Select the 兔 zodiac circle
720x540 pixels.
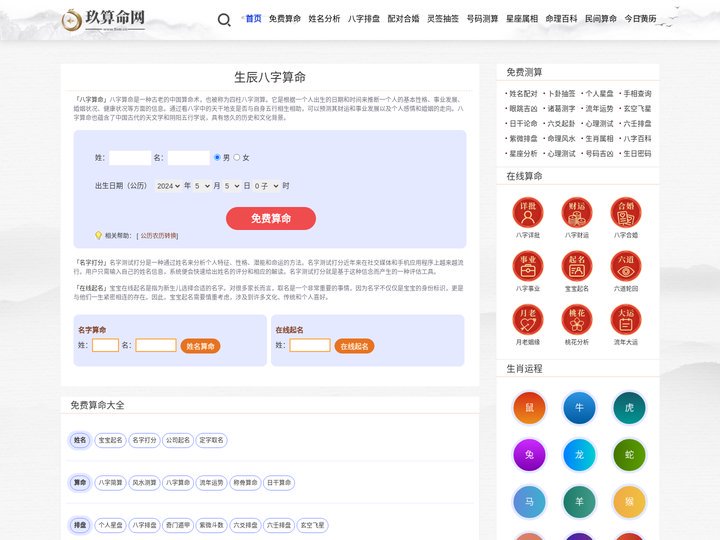pyautogui.click(x=529, y=455)
